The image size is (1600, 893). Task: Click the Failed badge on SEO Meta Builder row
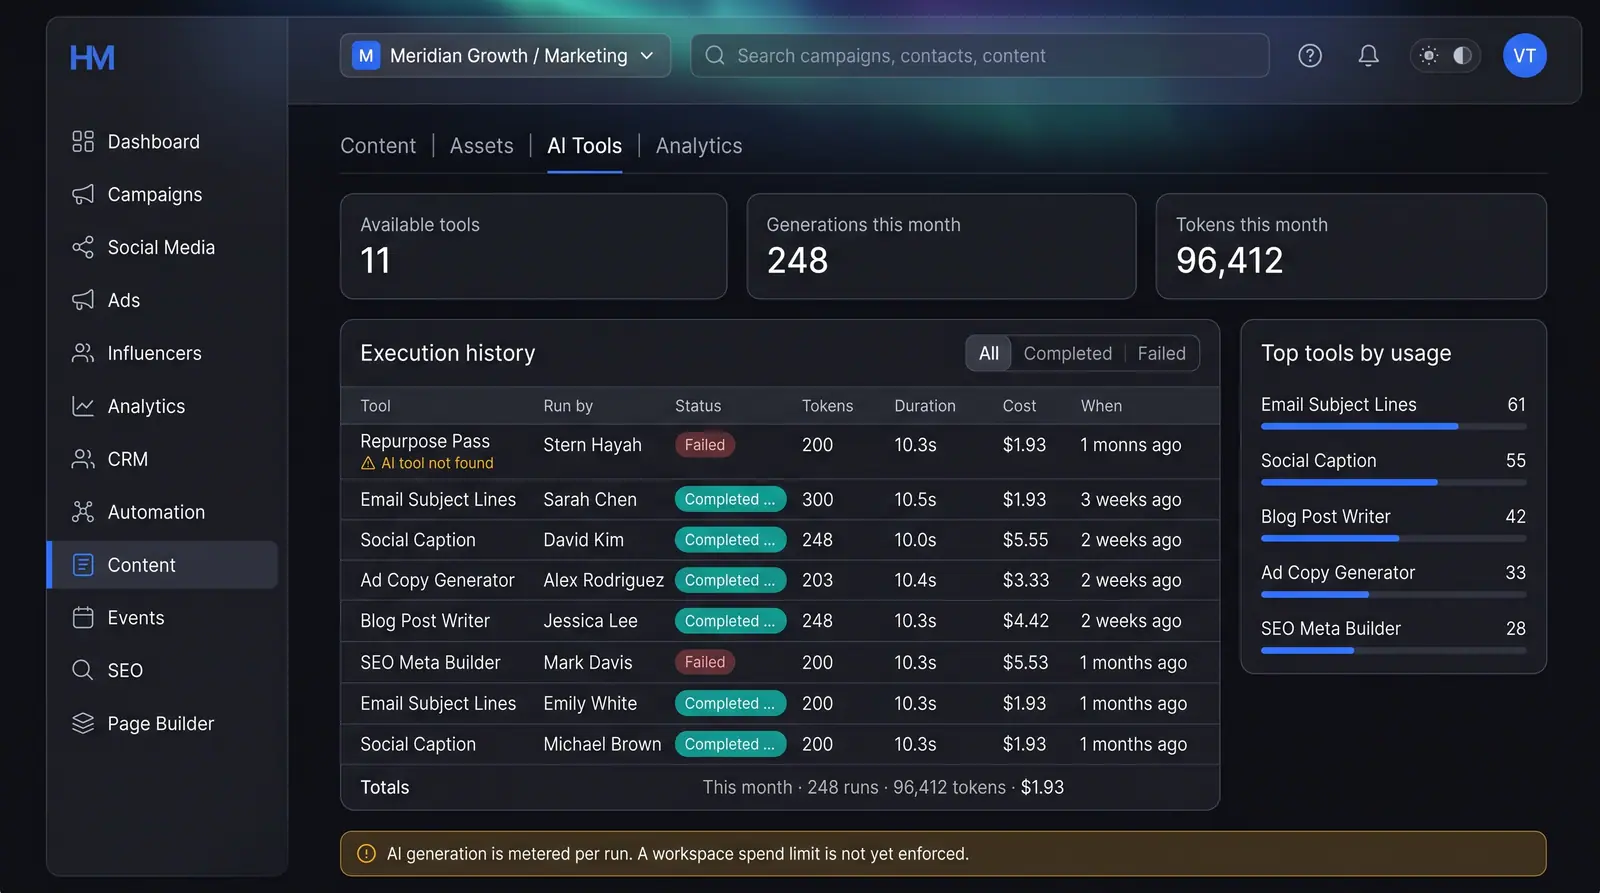(705, 662)
